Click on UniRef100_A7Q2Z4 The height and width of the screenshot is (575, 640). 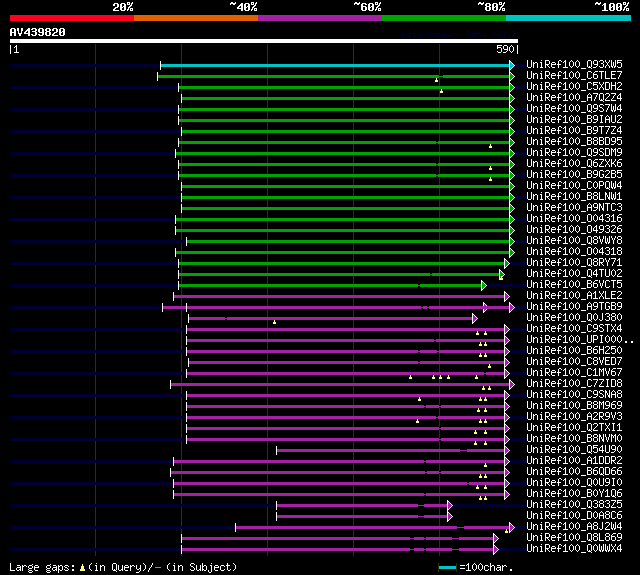pos(574,98)
